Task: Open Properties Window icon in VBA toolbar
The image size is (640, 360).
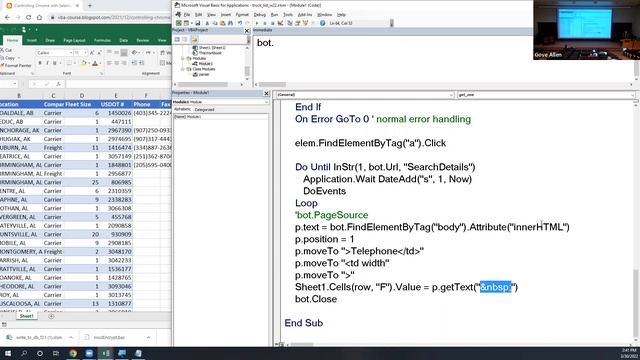Action: point(298,23)
